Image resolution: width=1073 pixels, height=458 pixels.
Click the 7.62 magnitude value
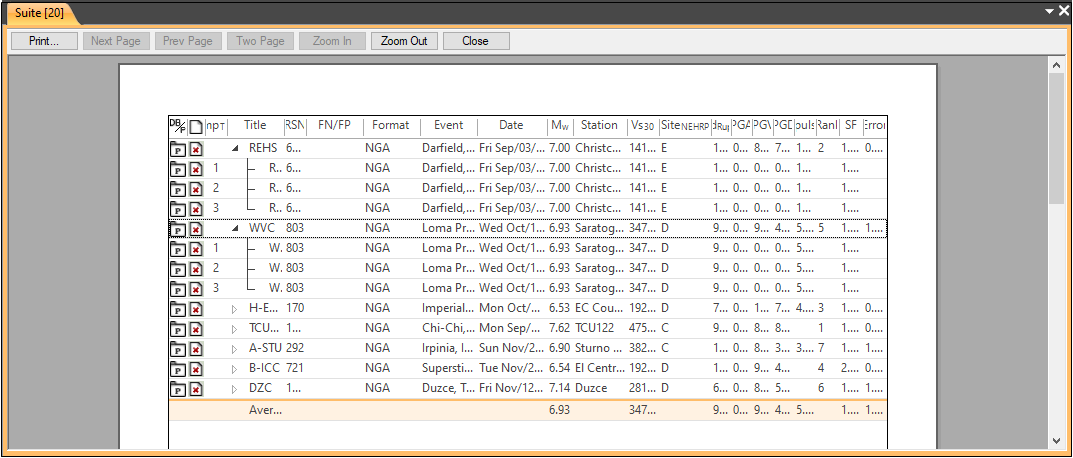559,328
